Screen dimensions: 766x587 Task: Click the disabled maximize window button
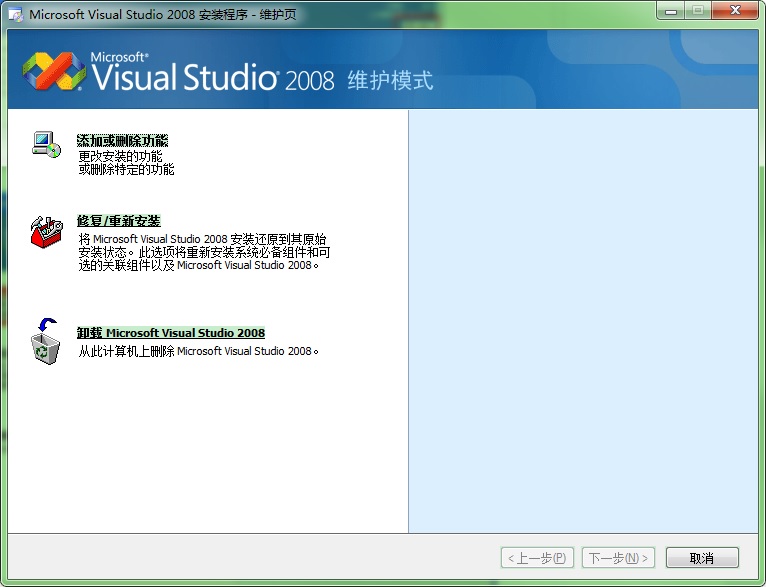(698, 11)
